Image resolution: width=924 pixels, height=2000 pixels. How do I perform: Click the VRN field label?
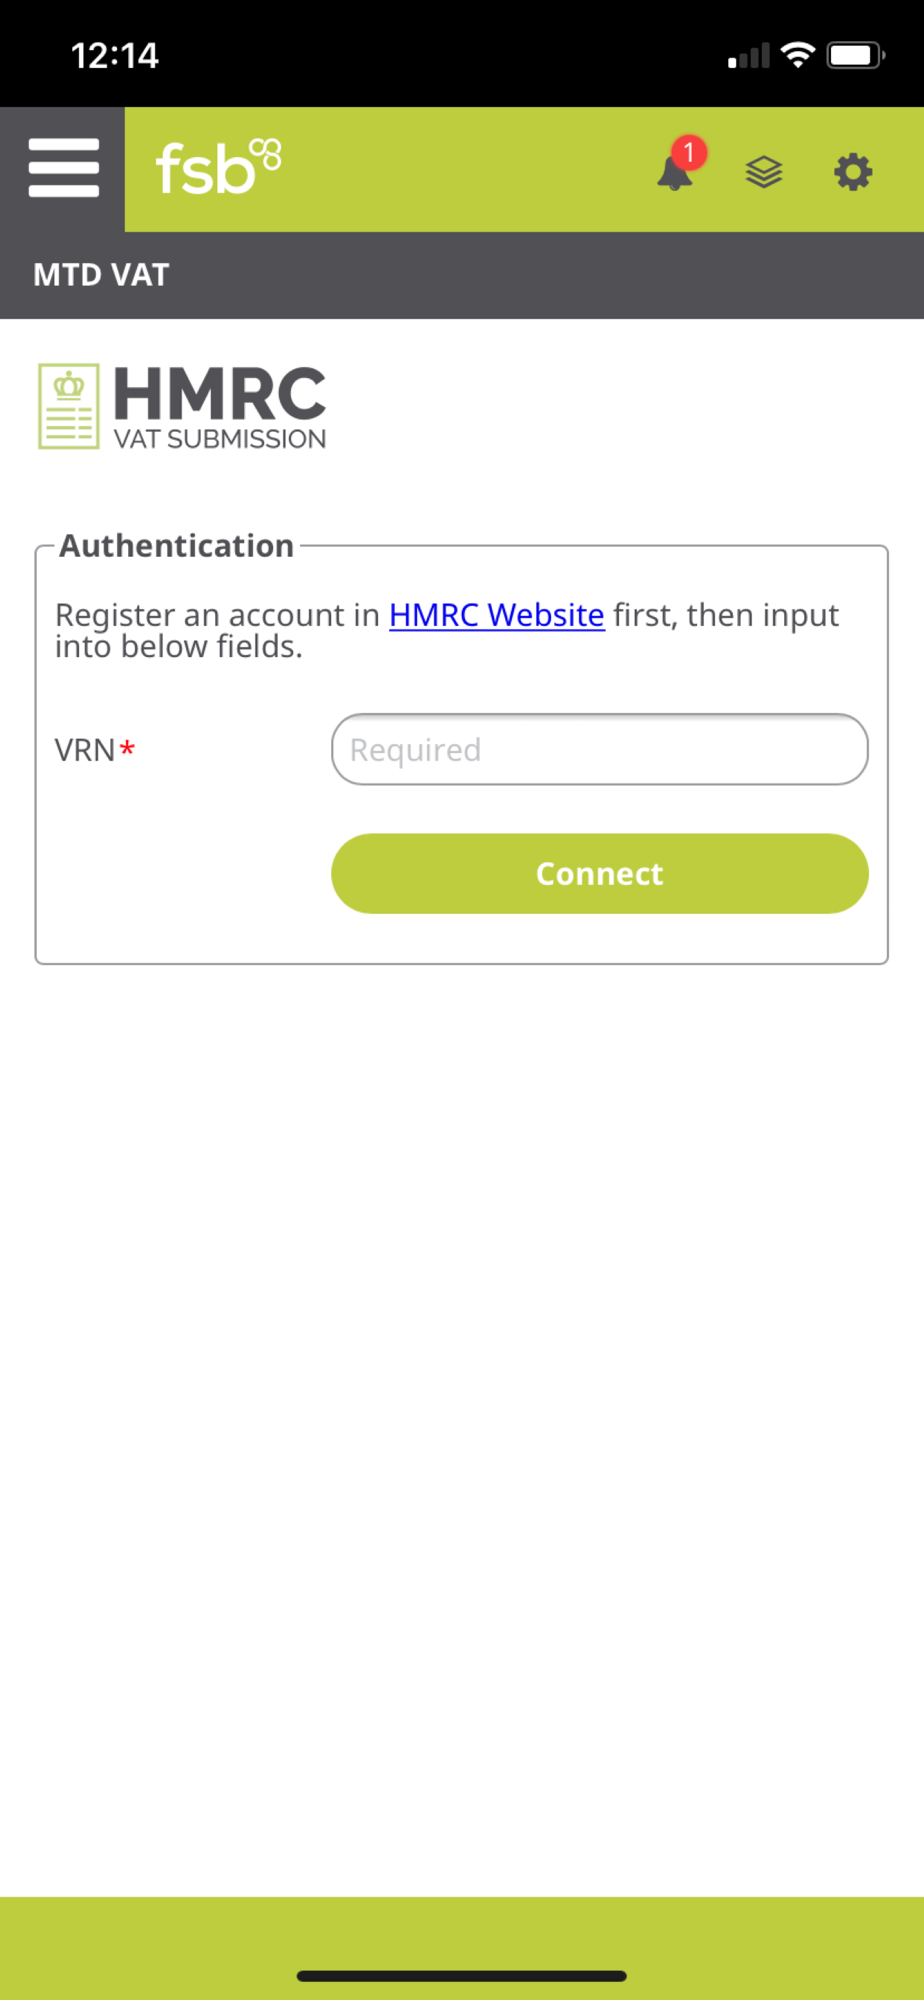click(x=85, y=750)
